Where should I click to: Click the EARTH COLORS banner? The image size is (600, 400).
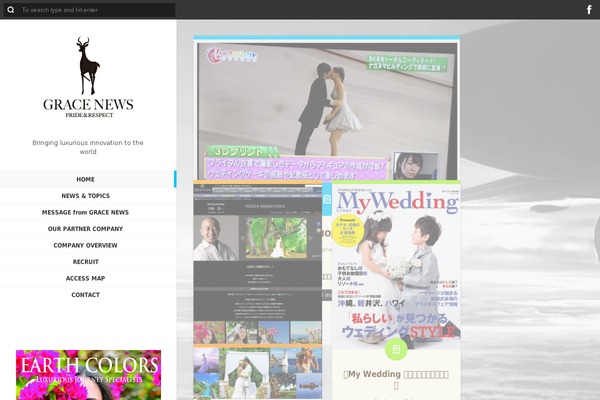point(88,375)
